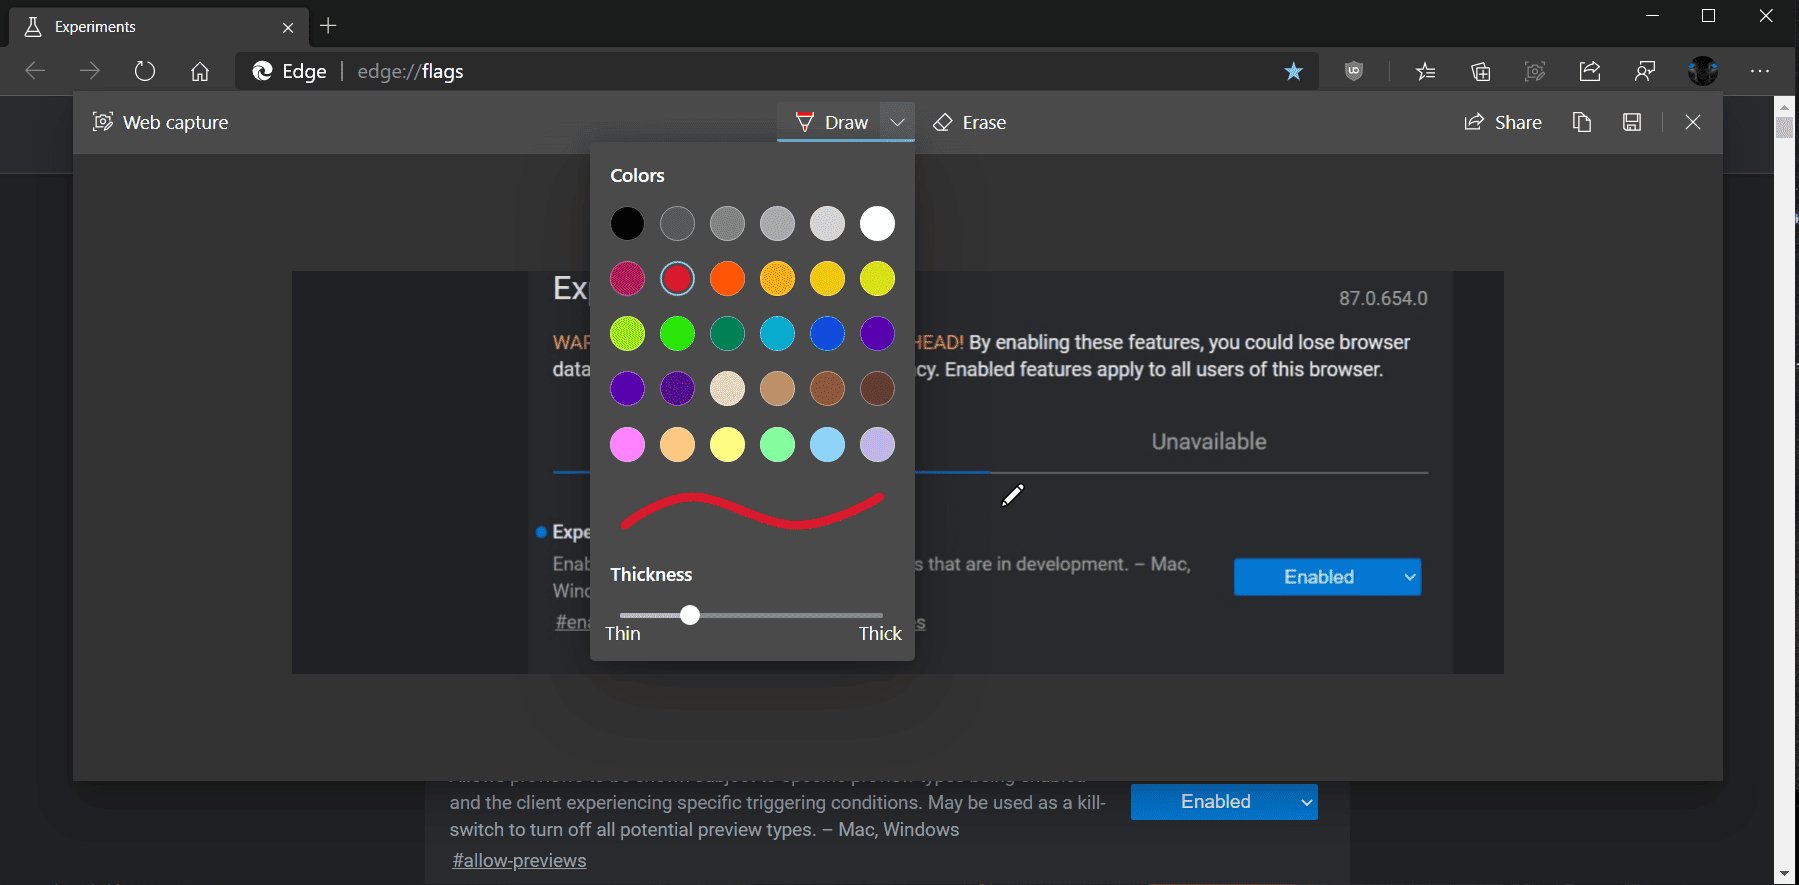Viewport: 1799px width, 885px height.
Task: Open the home page
Action: (200, 71)
